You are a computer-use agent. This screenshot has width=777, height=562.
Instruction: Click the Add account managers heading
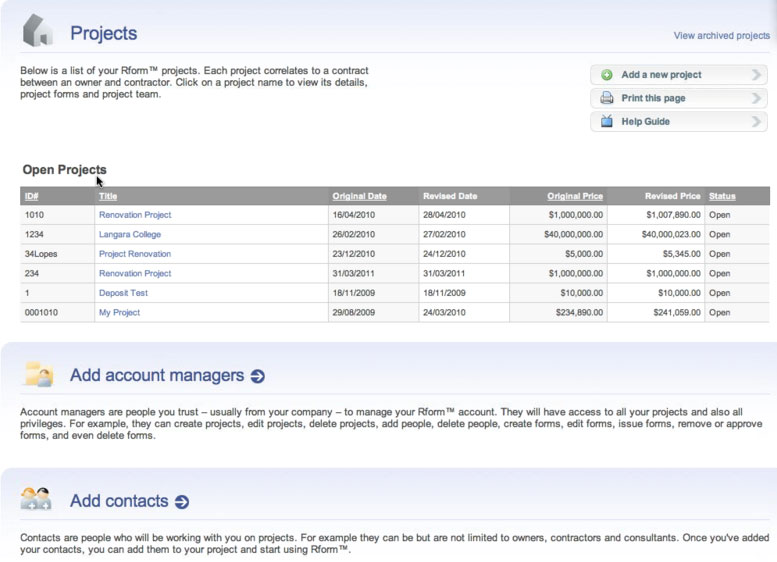pos(157,375)
